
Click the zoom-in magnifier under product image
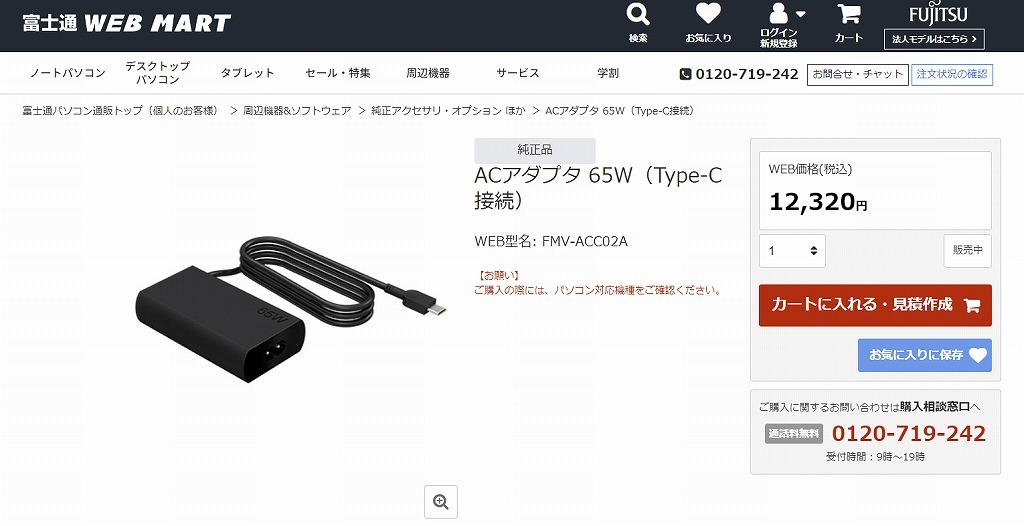(x=441, y=502)
